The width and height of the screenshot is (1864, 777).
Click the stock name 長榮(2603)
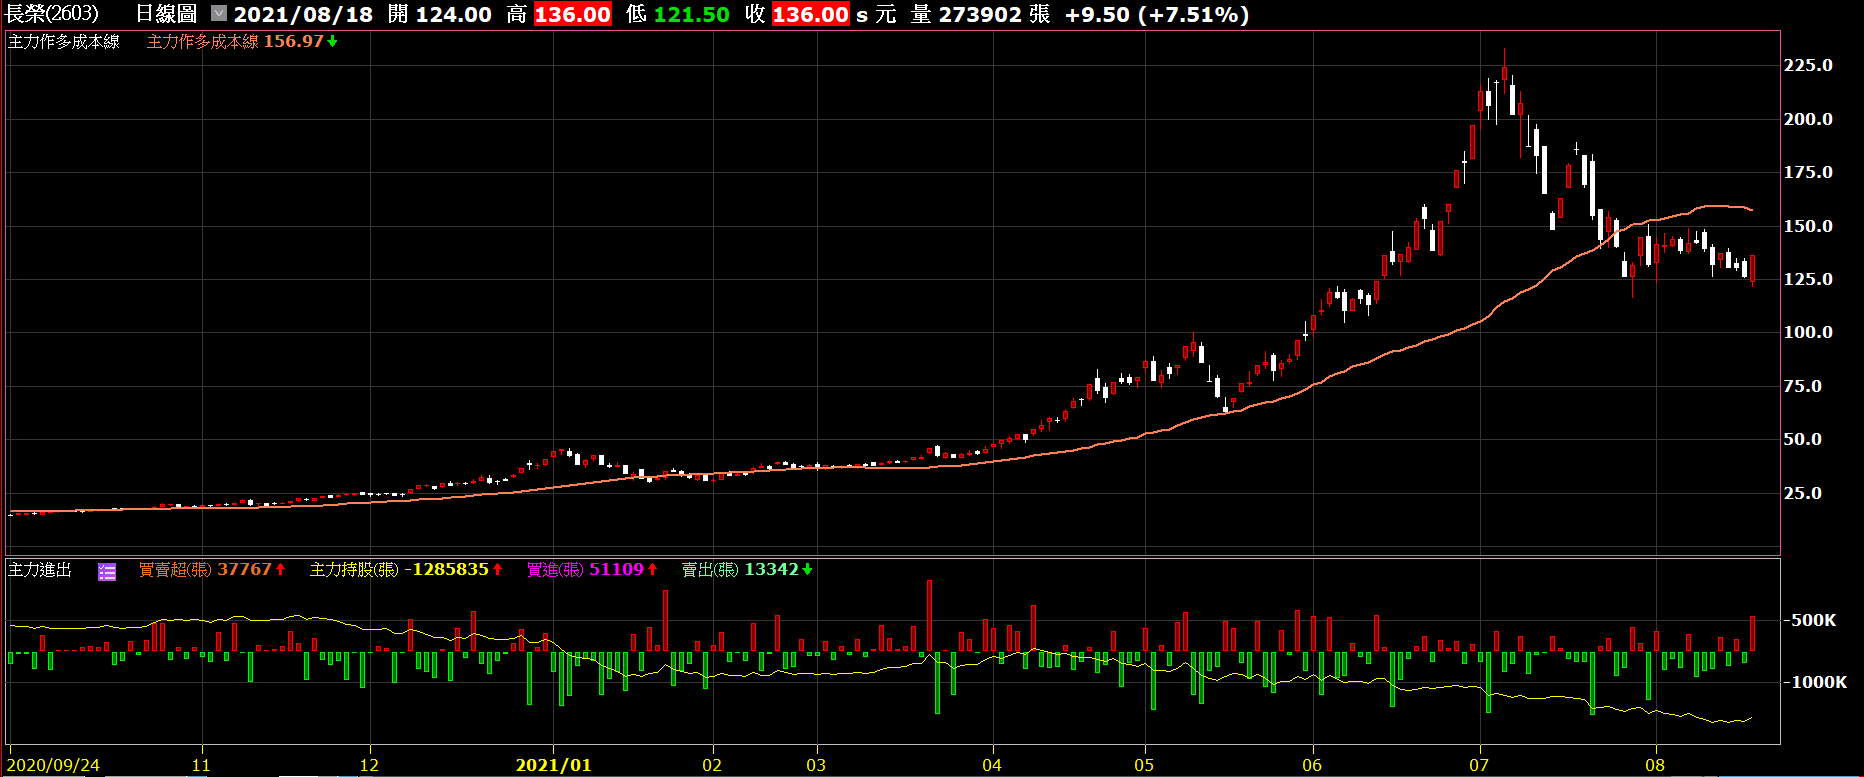coord(52,14)
